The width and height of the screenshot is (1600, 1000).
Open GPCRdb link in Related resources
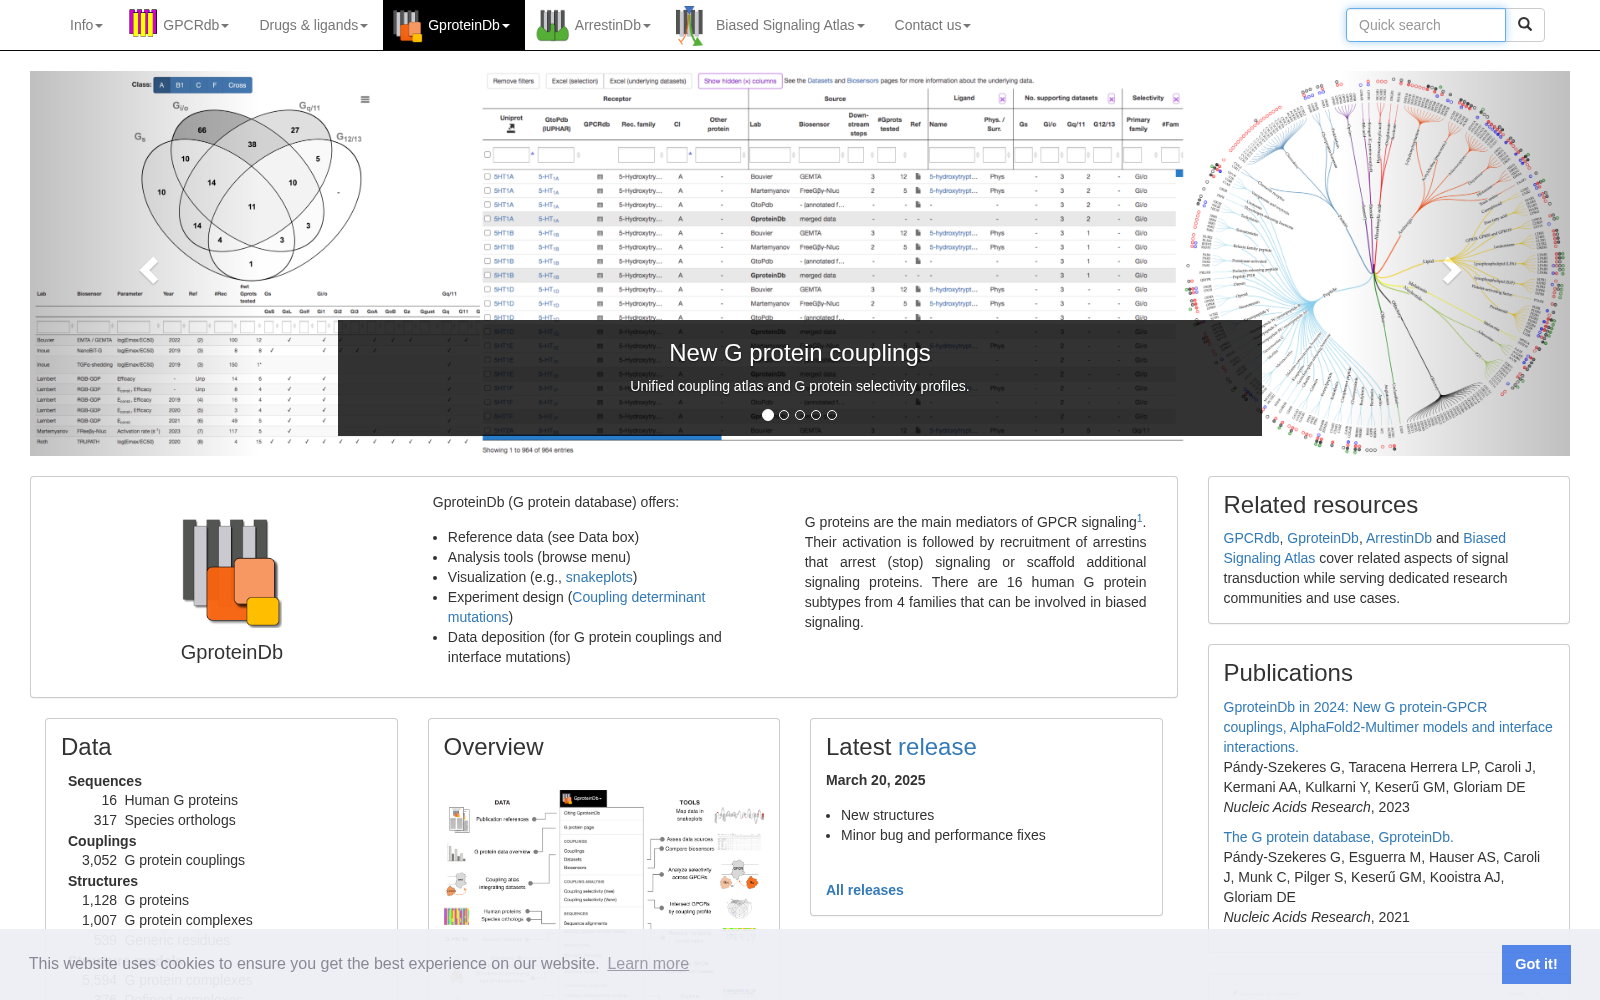coord(1251,538)
